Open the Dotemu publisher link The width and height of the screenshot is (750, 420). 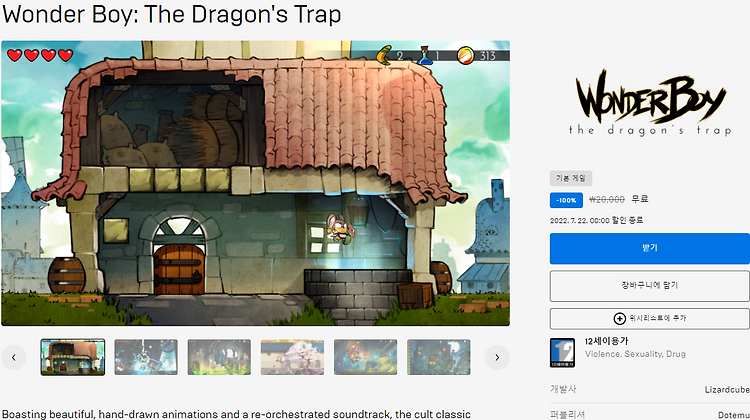pyautogui.click(x=733, y=414)
